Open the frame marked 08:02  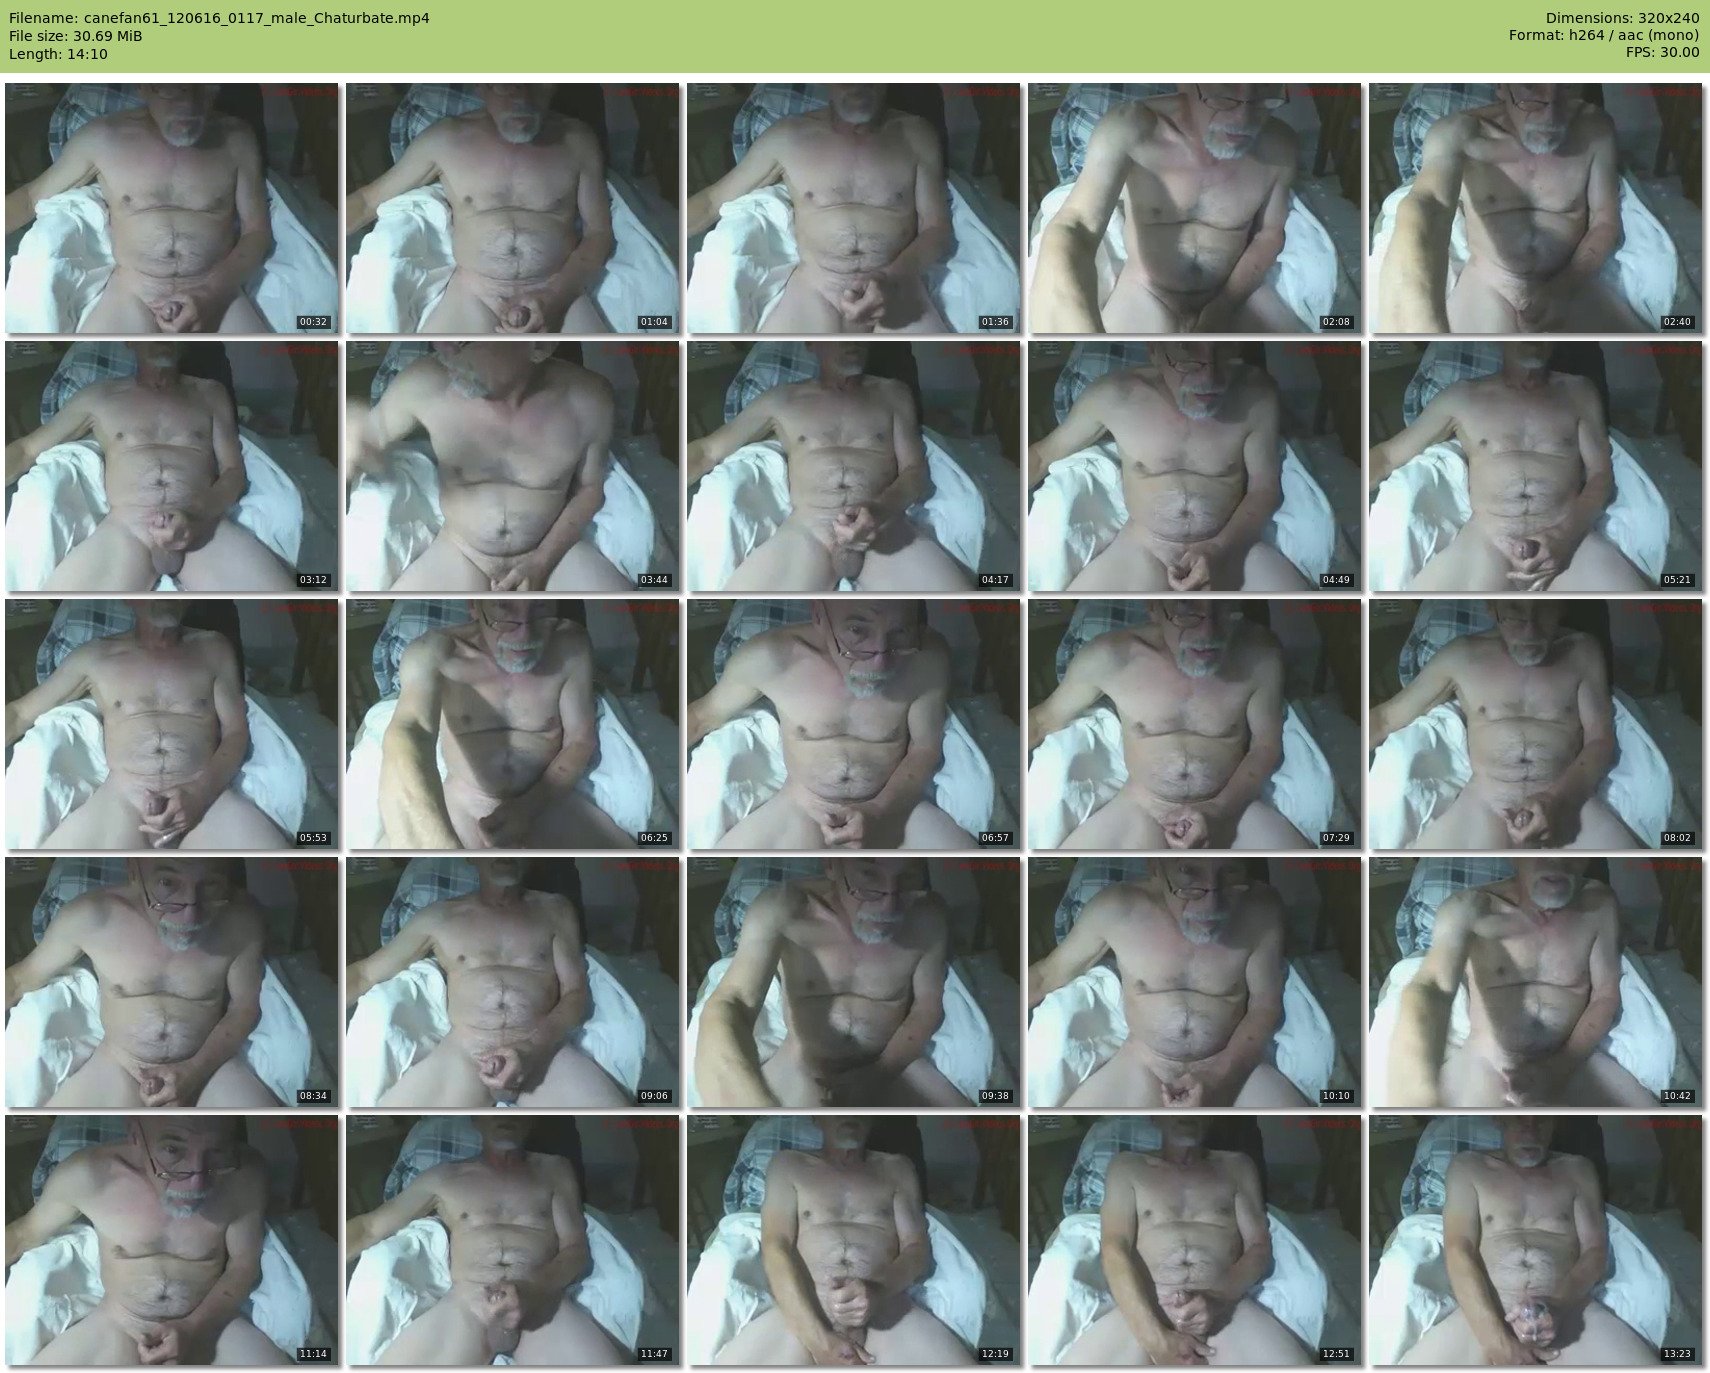(1535, 724)
